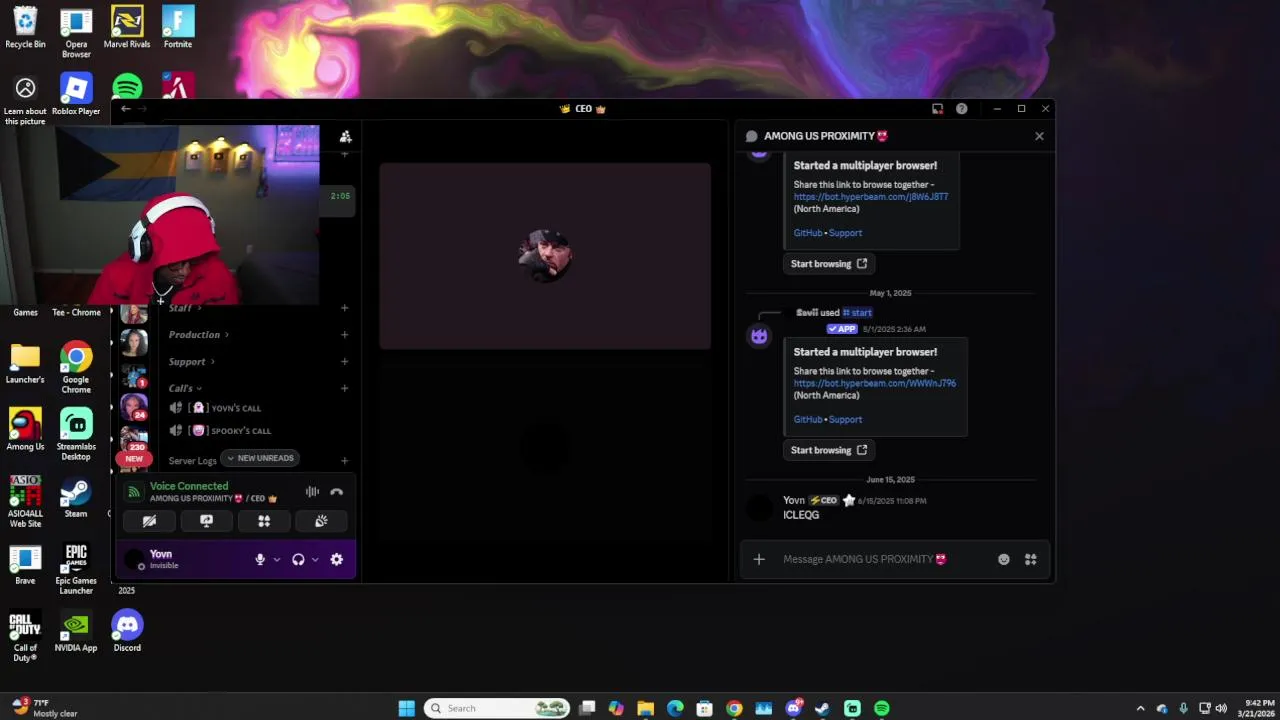Disconnect from the voice call
The image size is (1280, 720).
click(x=336, y=492)
